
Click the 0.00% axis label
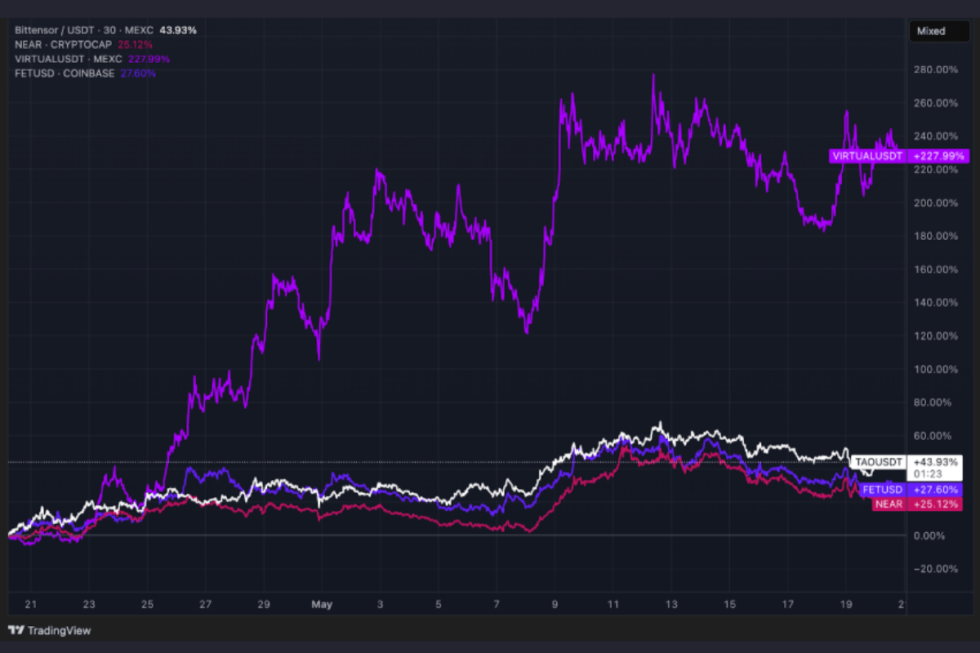pos(929,536)
